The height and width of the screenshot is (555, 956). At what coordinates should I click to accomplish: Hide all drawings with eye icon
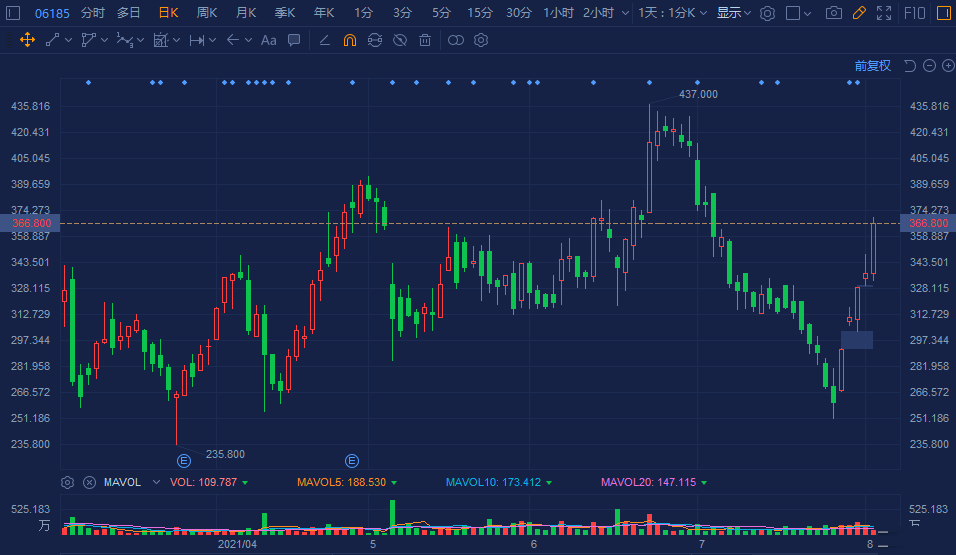point(400,40)
